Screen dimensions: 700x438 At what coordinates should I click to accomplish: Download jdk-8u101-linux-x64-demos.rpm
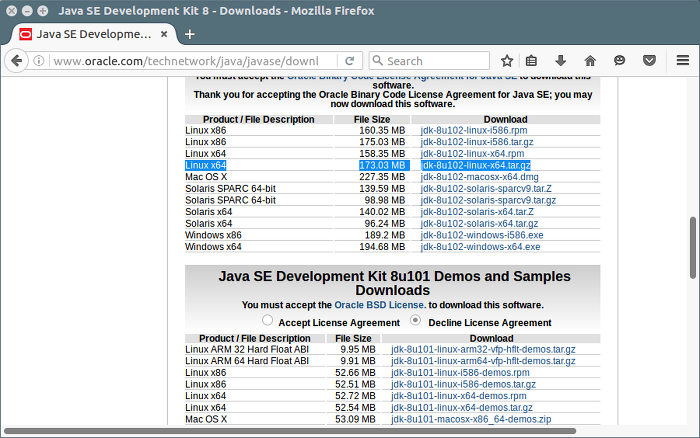(459, 396)
